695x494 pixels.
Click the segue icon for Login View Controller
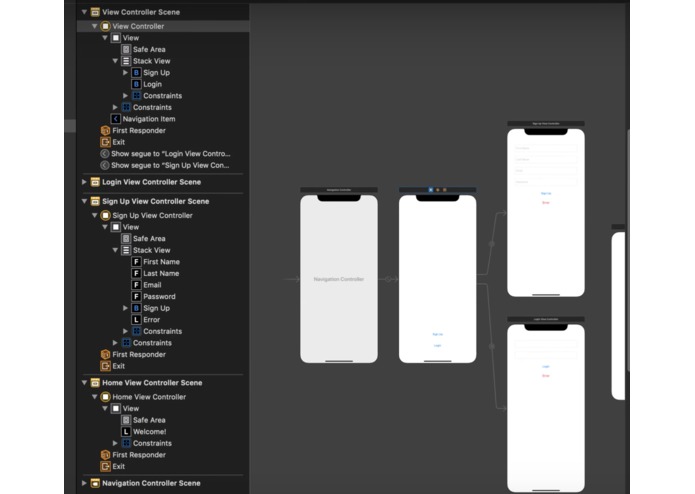105,154
